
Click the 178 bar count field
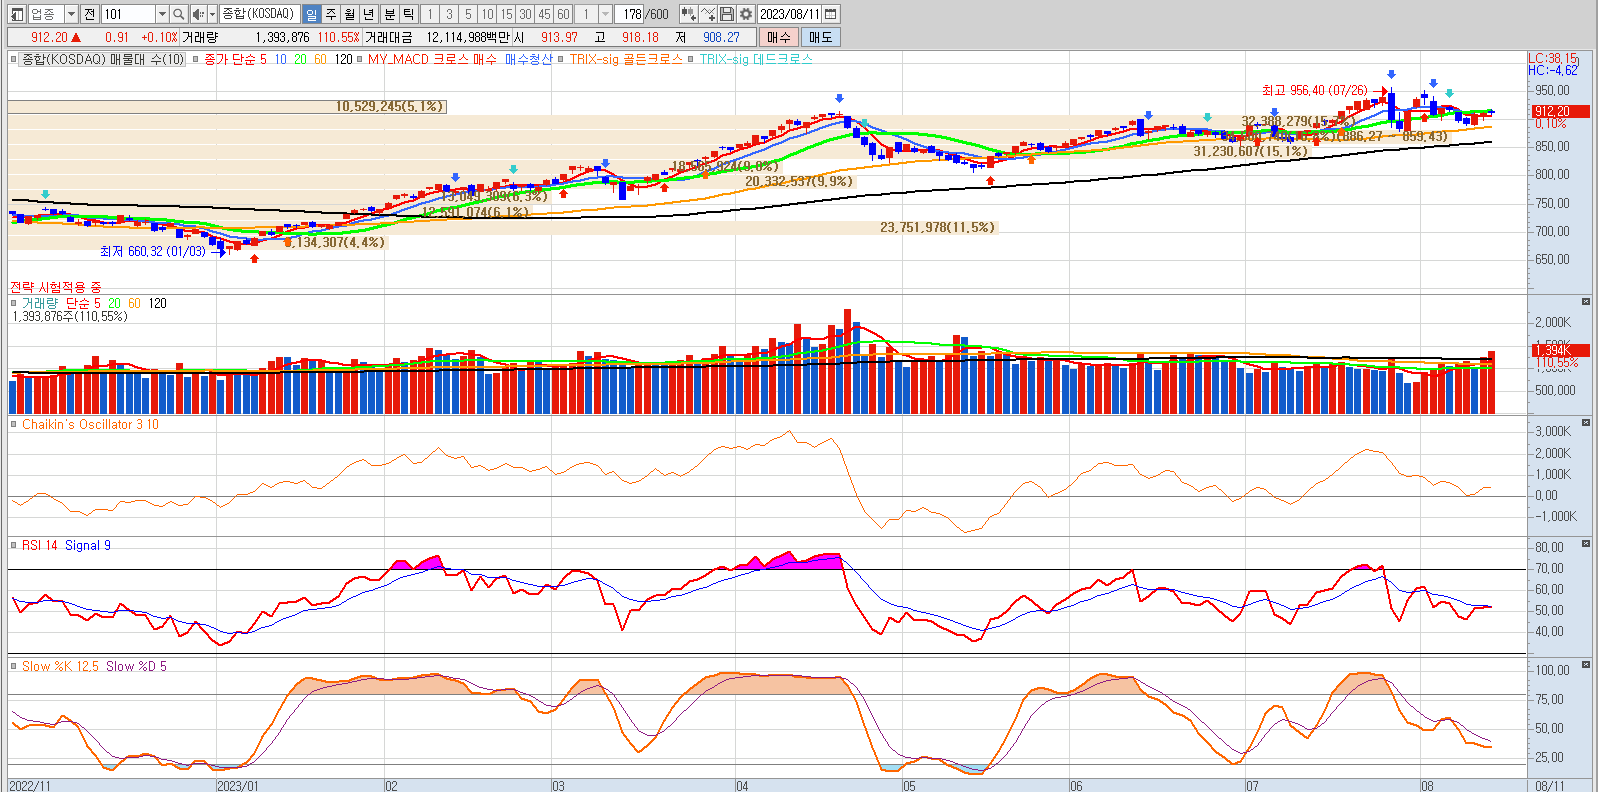[x=630, y=14]
